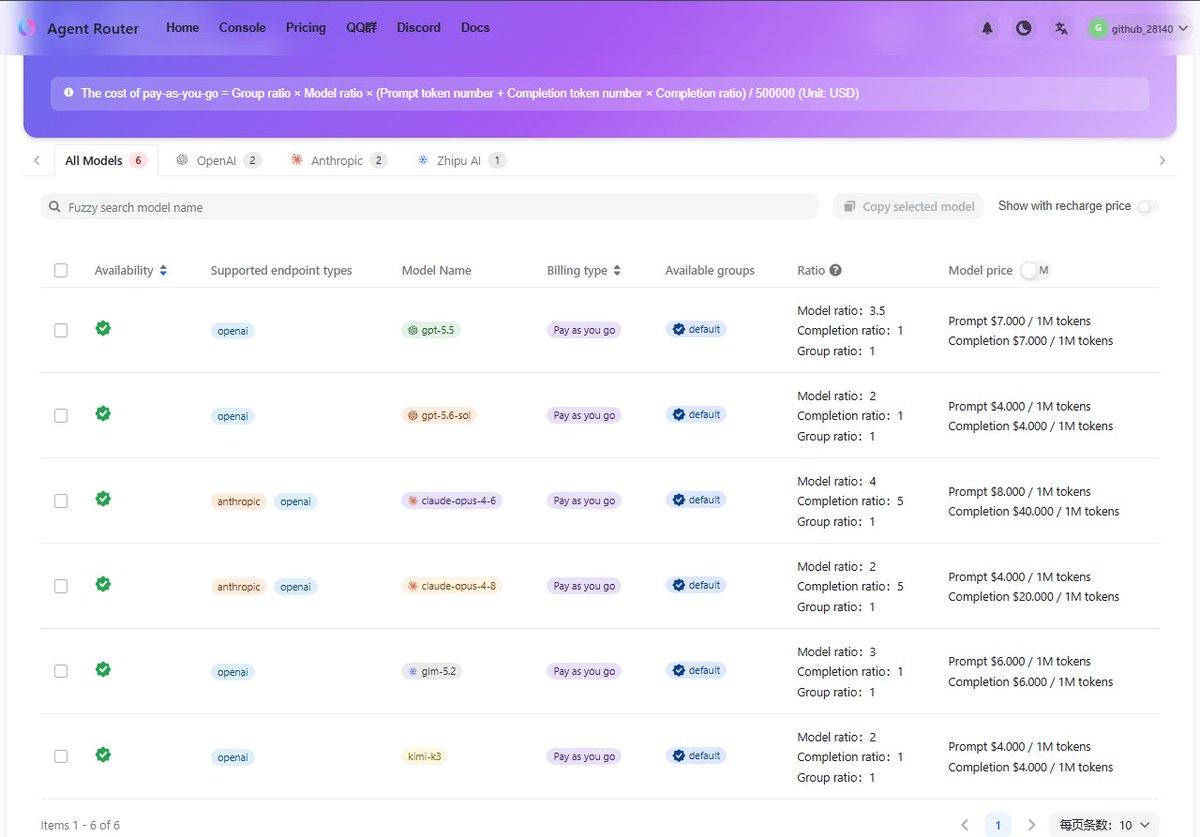Open the Docs nav link
This screenshot has height=837, width=1200.
click(x=475, y=27)
